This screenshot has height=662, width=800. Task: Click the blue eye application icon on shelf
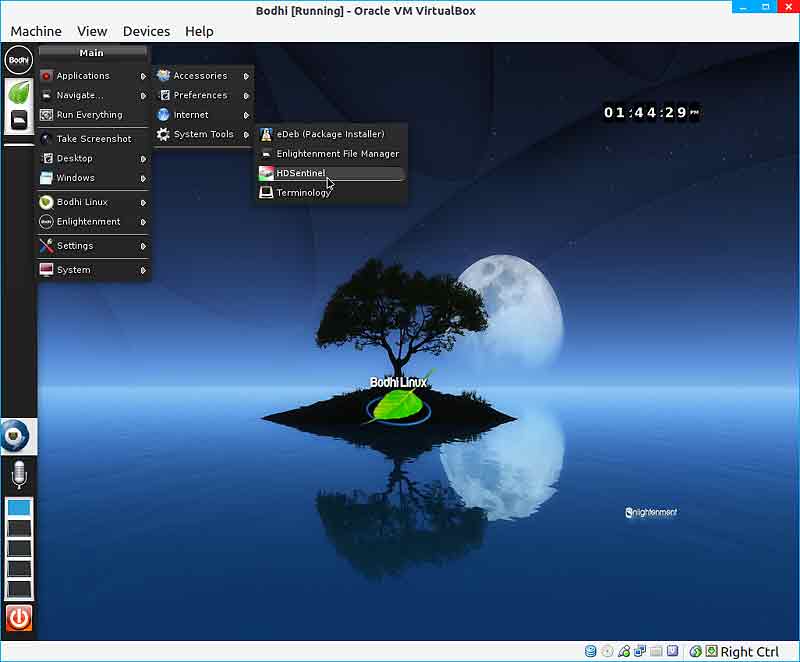click(16, 436)
